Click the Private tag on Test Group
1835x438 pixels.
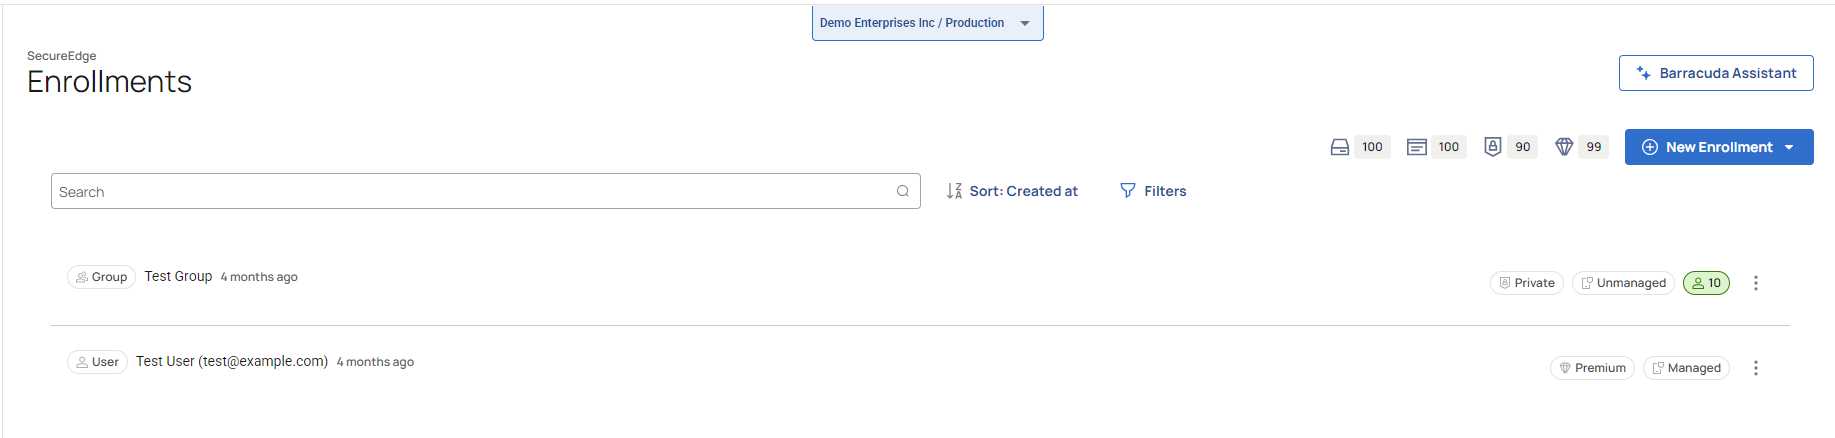(x=1526, y=283)
